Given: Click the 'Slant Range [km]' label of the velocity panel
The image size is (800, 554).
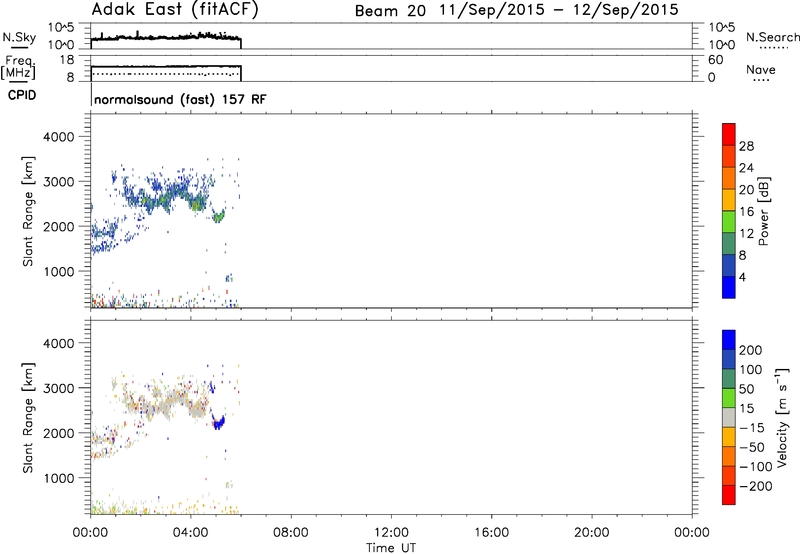Looking at the screenshot, I should (28, 418).
